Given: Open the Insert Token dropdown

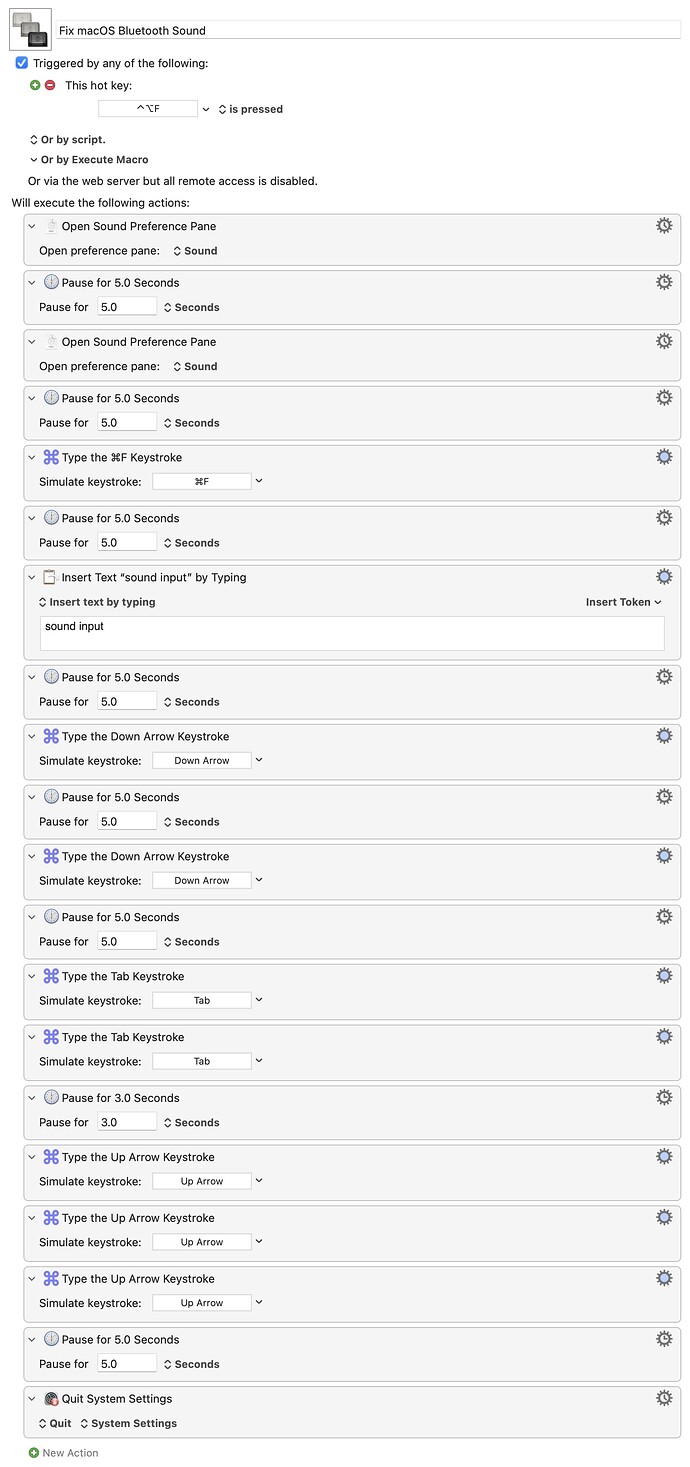Looking at the screenshot, I should pyautogui.click(x=624, y=602).
